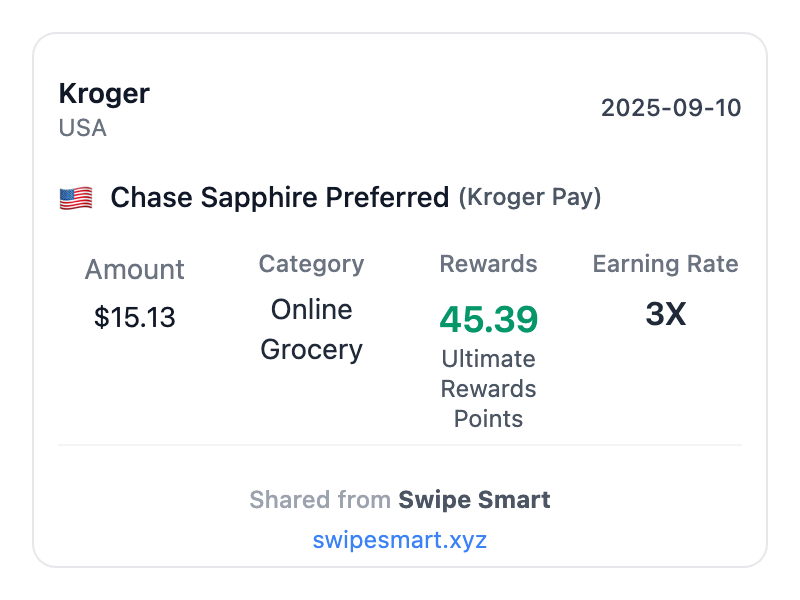This screenshot has width=800, height=600.
Task: Click the Kroger Pay payment method label
Action: tap(530, 198)
